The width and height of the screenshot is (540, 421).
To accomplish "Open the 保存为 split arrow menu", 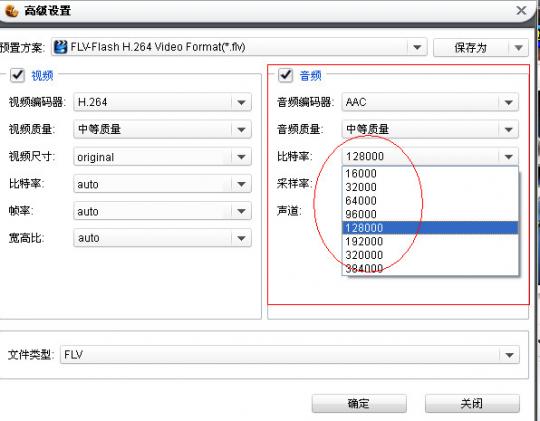I will click(519, 48).
